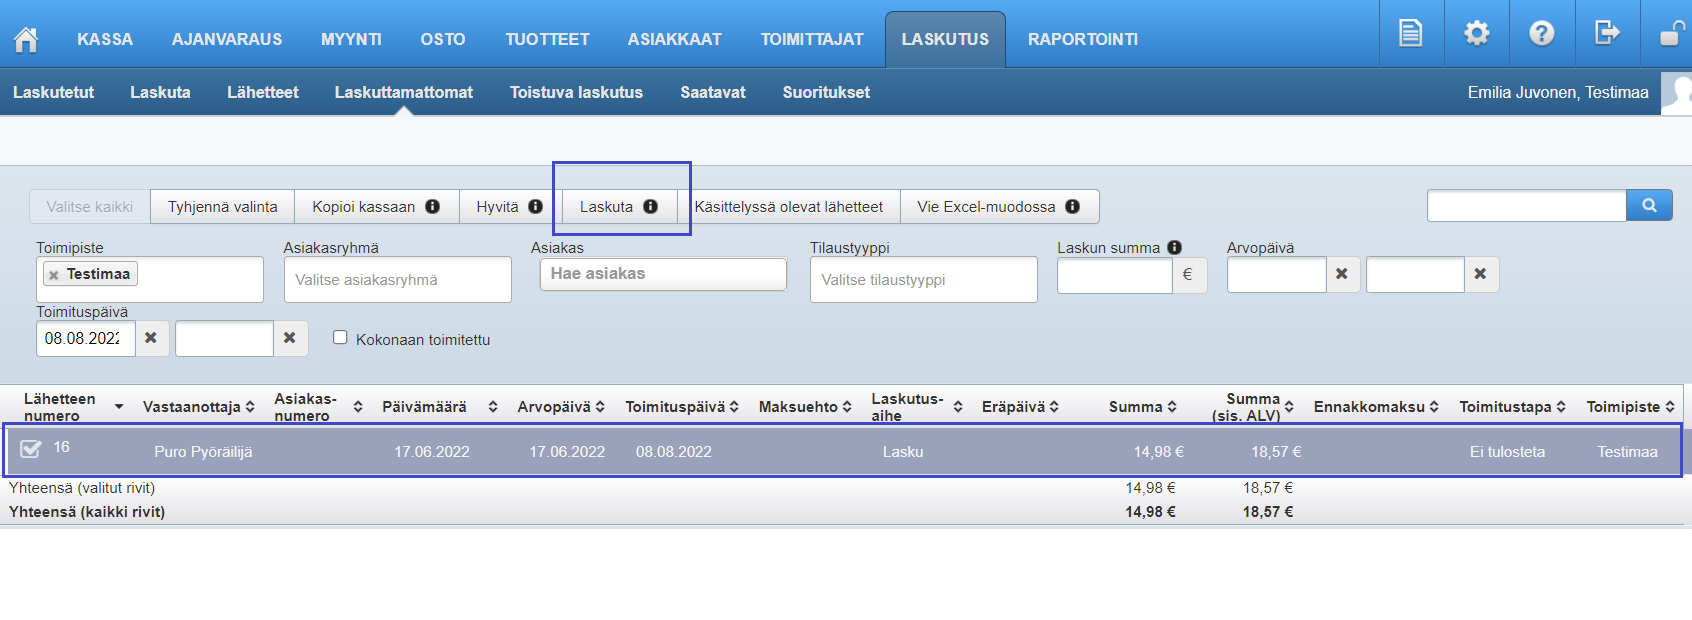Switch to the RAPORTOINTI main tab
1692x620 pixels.
[x=1082, y=39]
